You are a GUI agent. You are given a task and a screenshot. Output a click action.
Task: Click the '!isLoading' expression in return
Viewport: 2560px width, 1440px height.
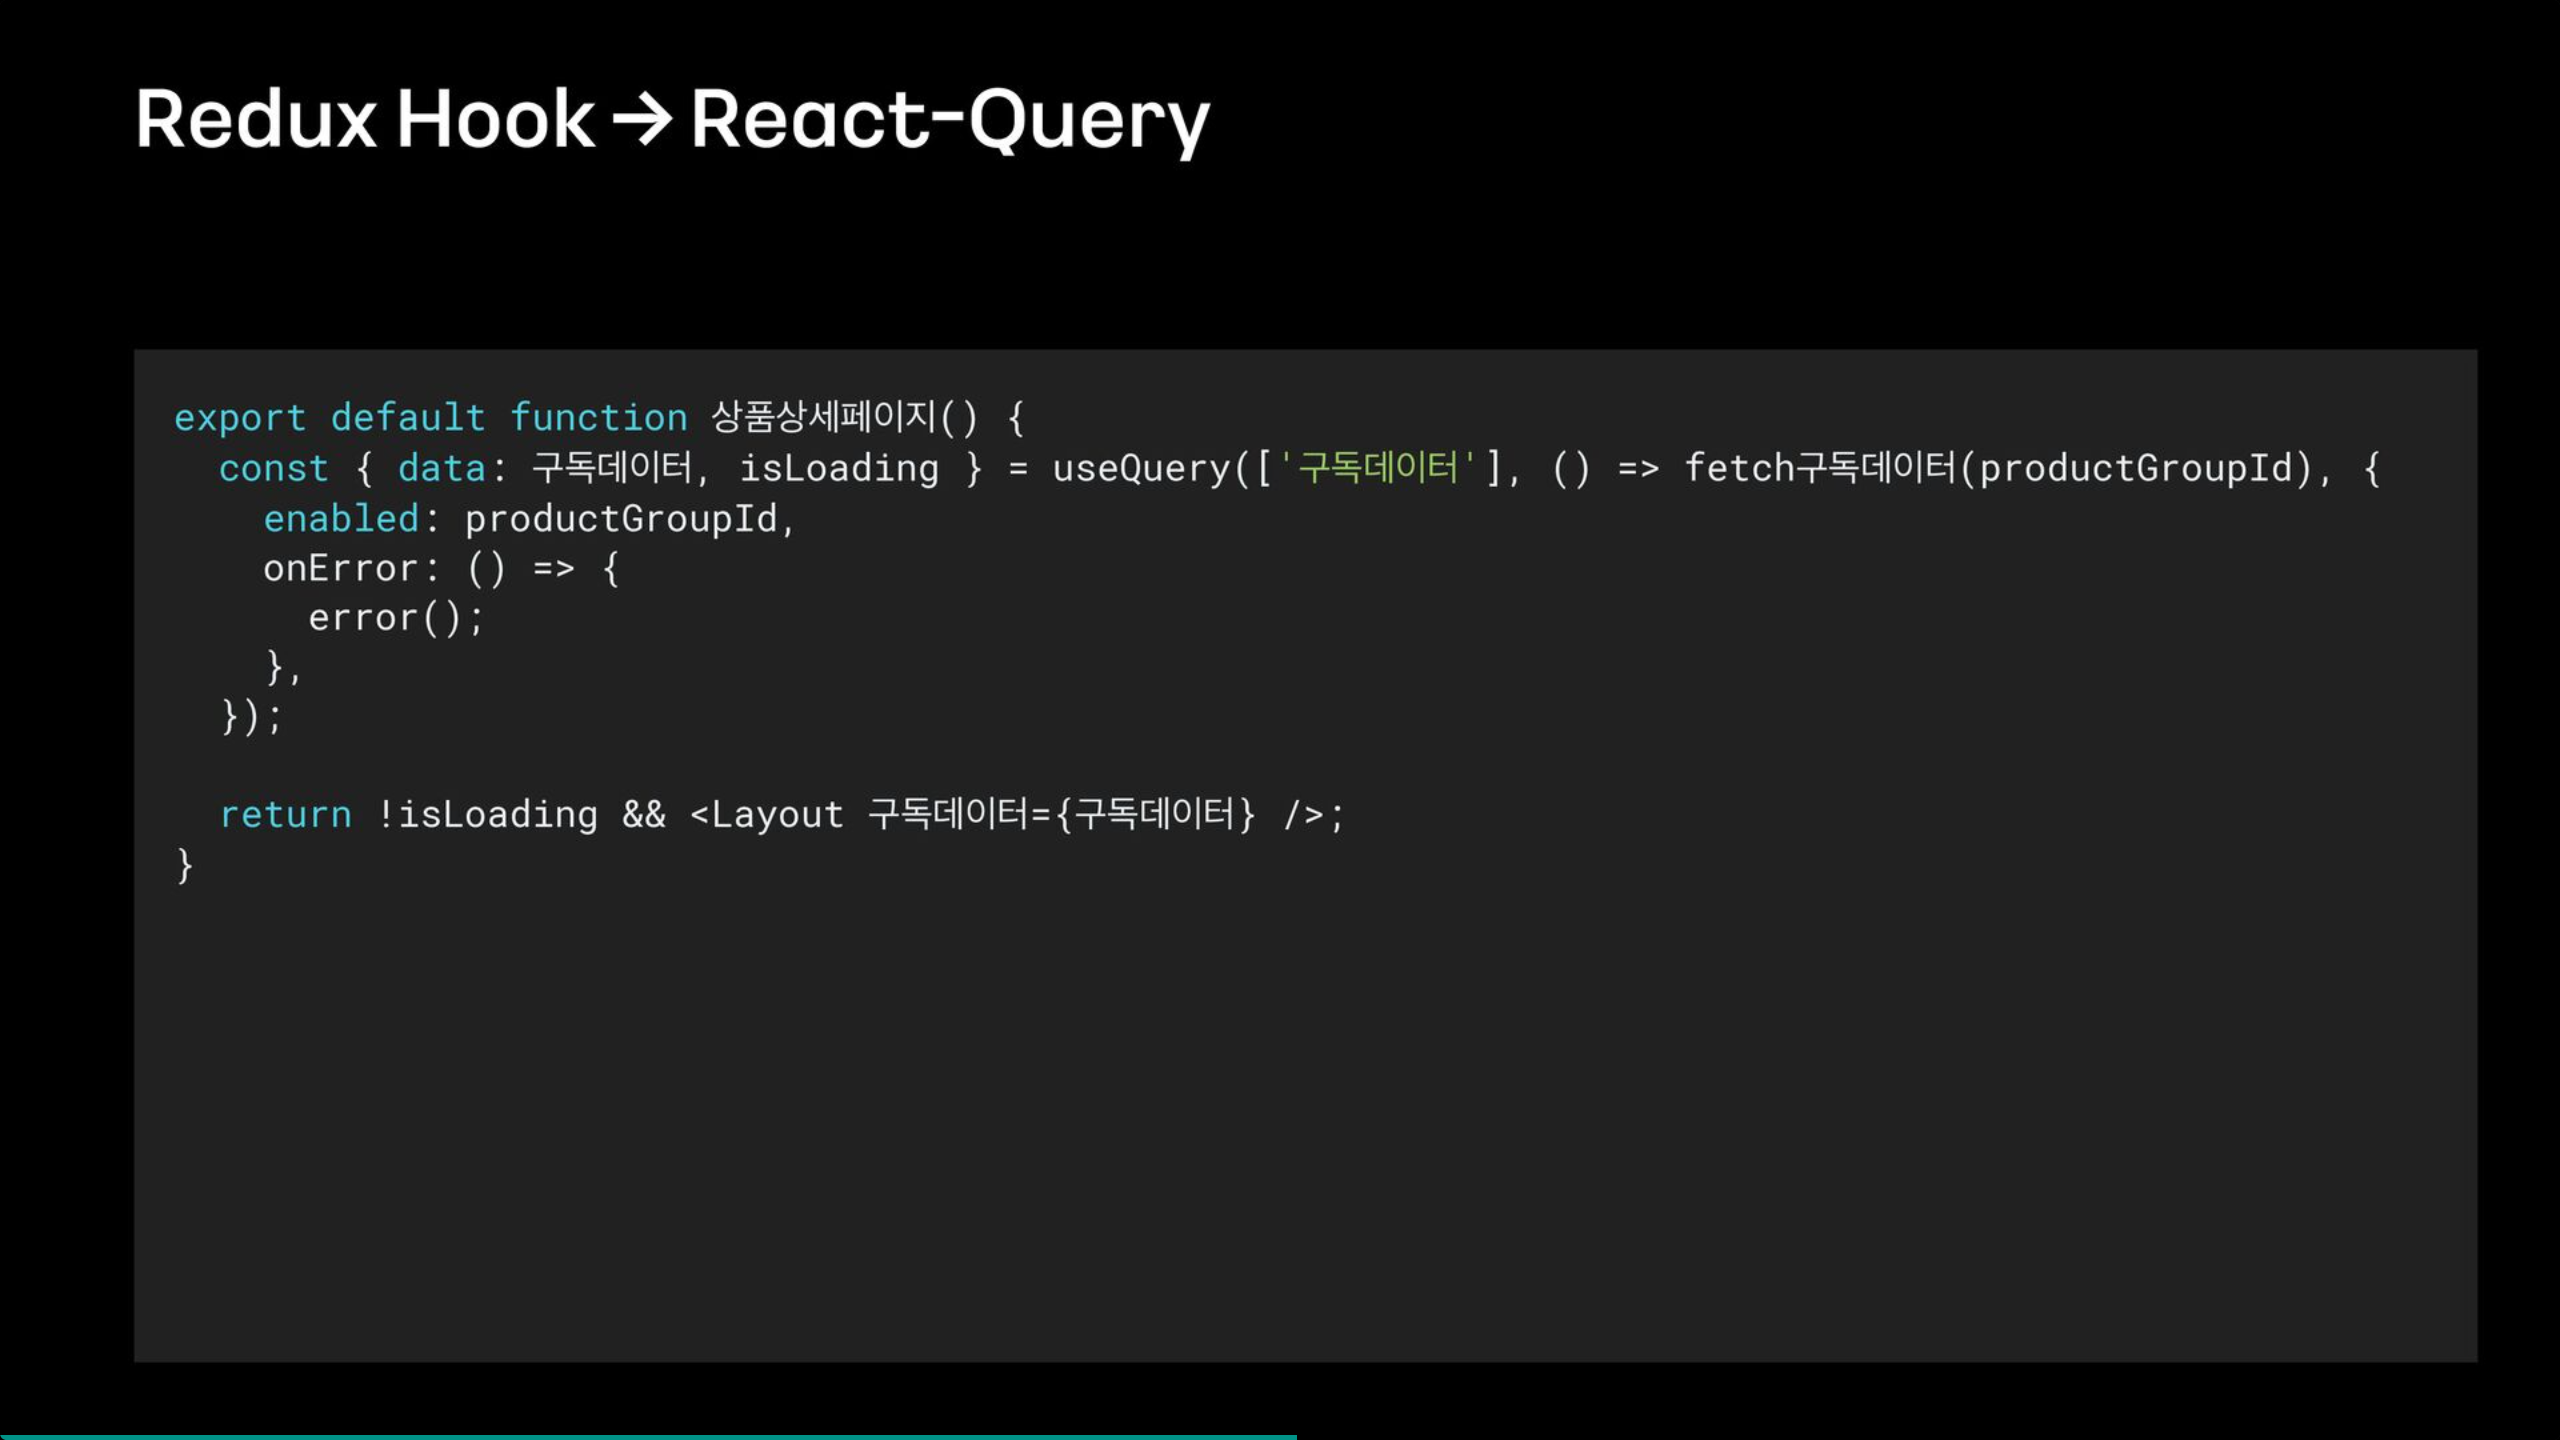[x=487, y=814]
